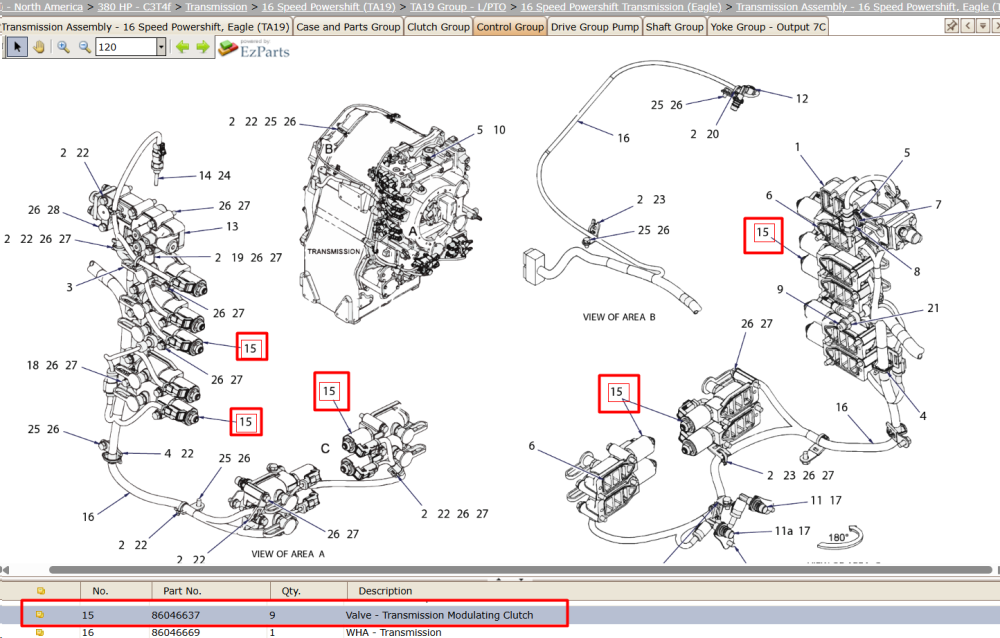Click the area A label on the transmission
Image resolution: width=1000 pixels, height=638 pixels.
413,232
